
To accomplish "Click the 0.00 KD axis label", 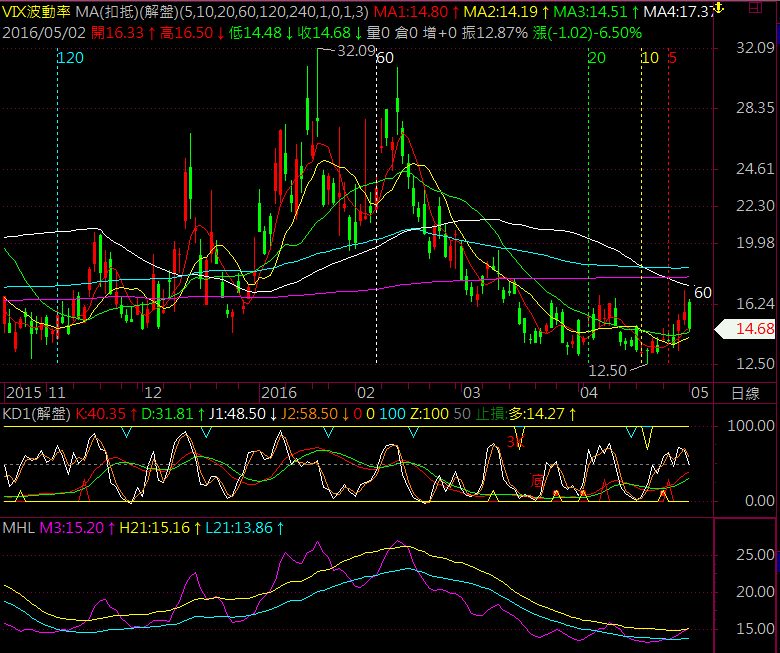I will [760, 501].
